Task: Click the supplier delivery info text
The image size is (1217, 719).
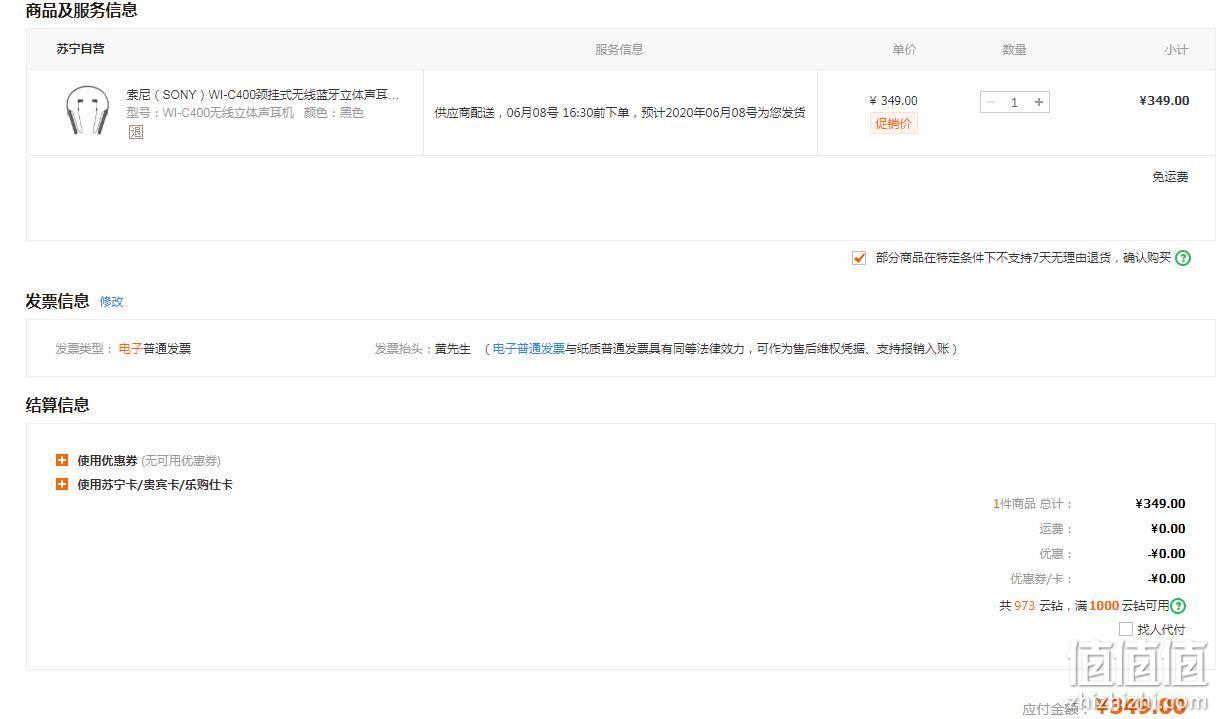Action: click(x=620, y=113)
